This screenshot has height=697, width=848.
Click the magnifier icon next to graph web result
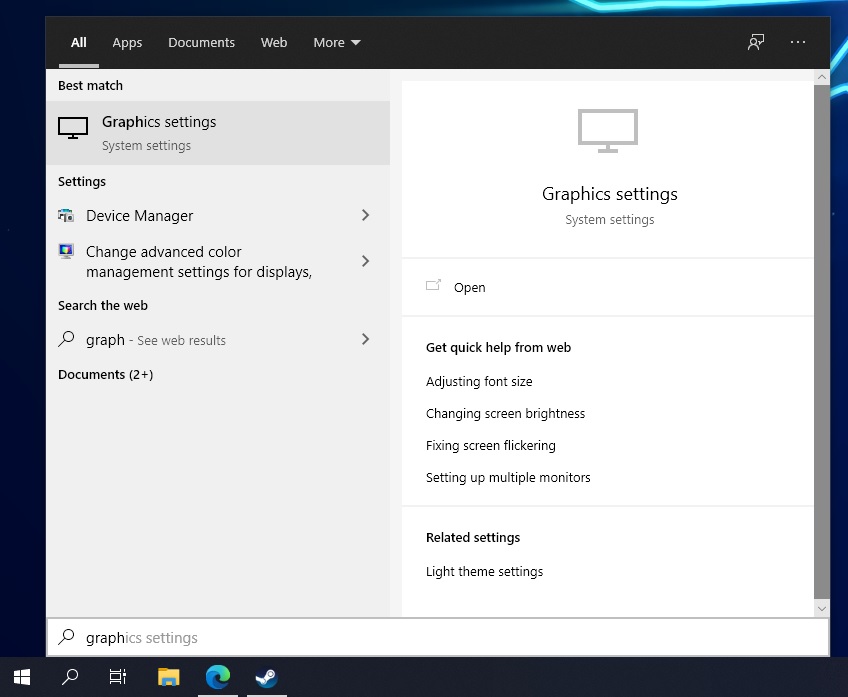pos(66,339)
